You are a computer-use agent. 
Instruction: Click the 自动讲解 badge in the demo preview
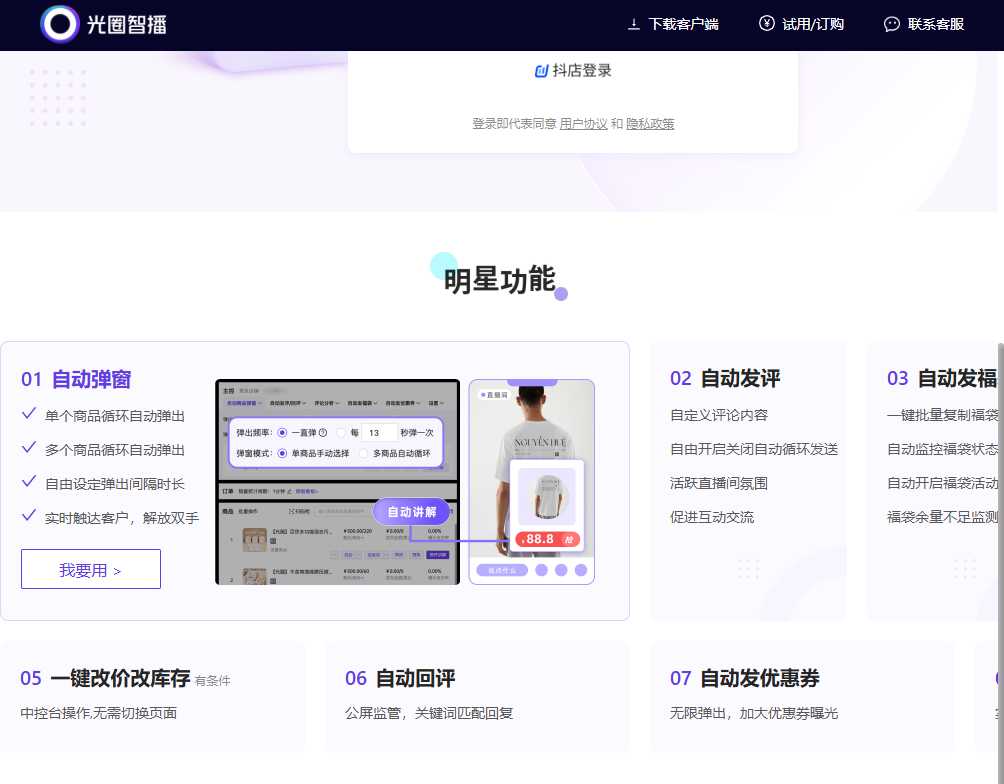click(412, 511)
